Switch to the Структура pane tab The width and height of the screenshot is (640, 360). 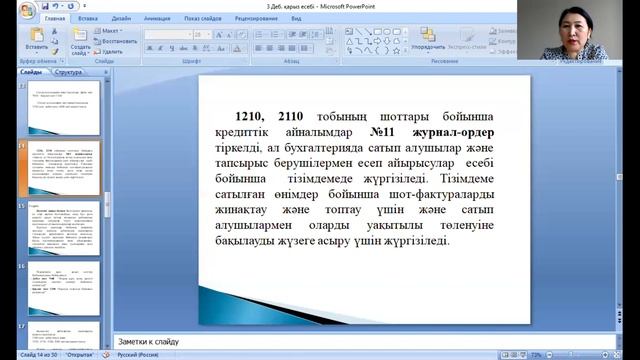point(68,72)
